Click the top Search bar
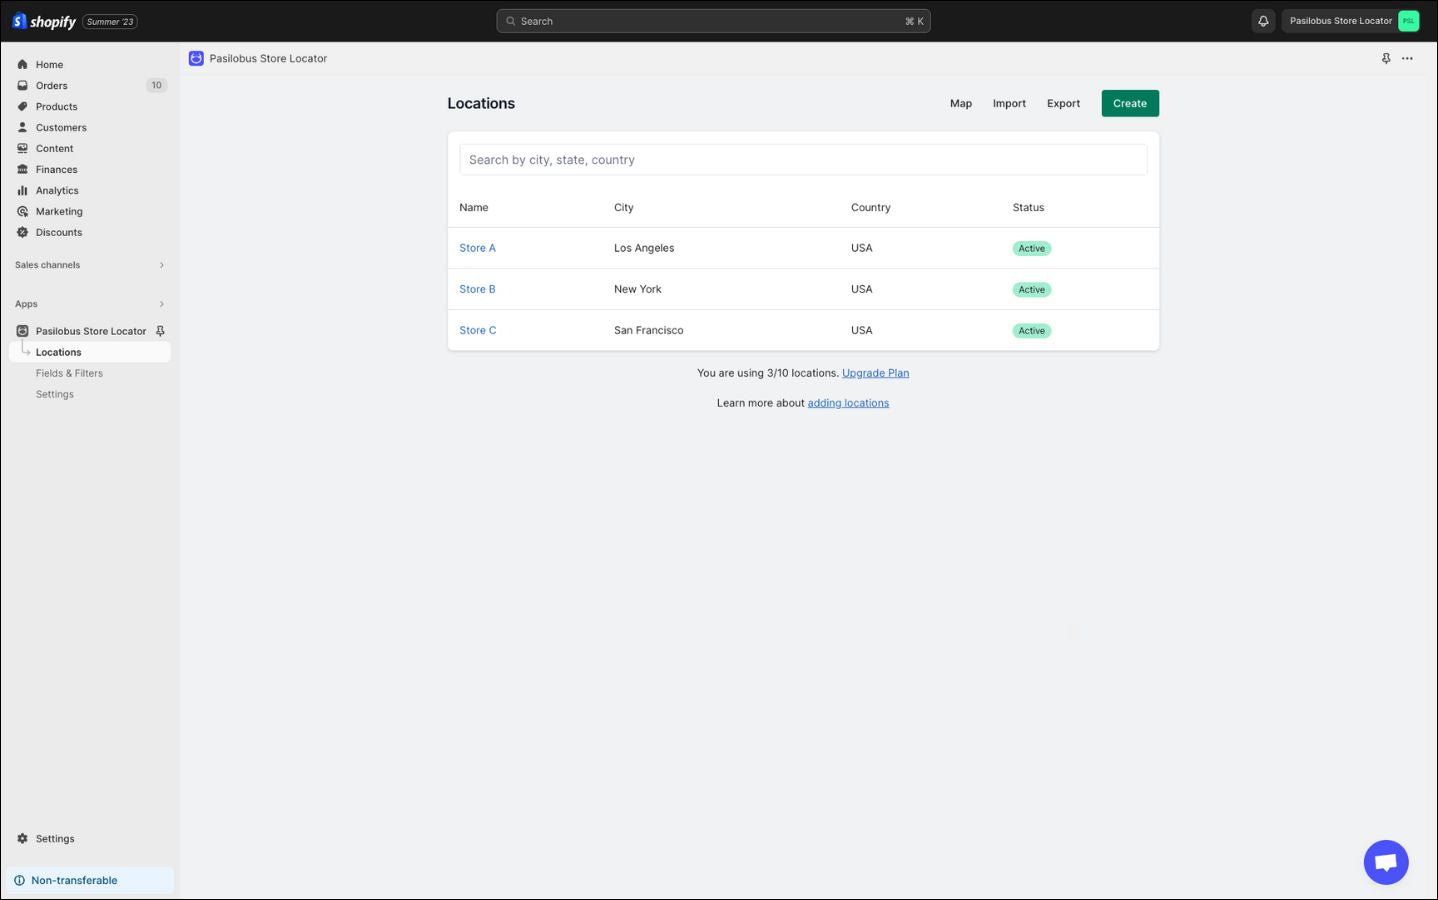Screen dimensions: 1438x900 point(713,21)
